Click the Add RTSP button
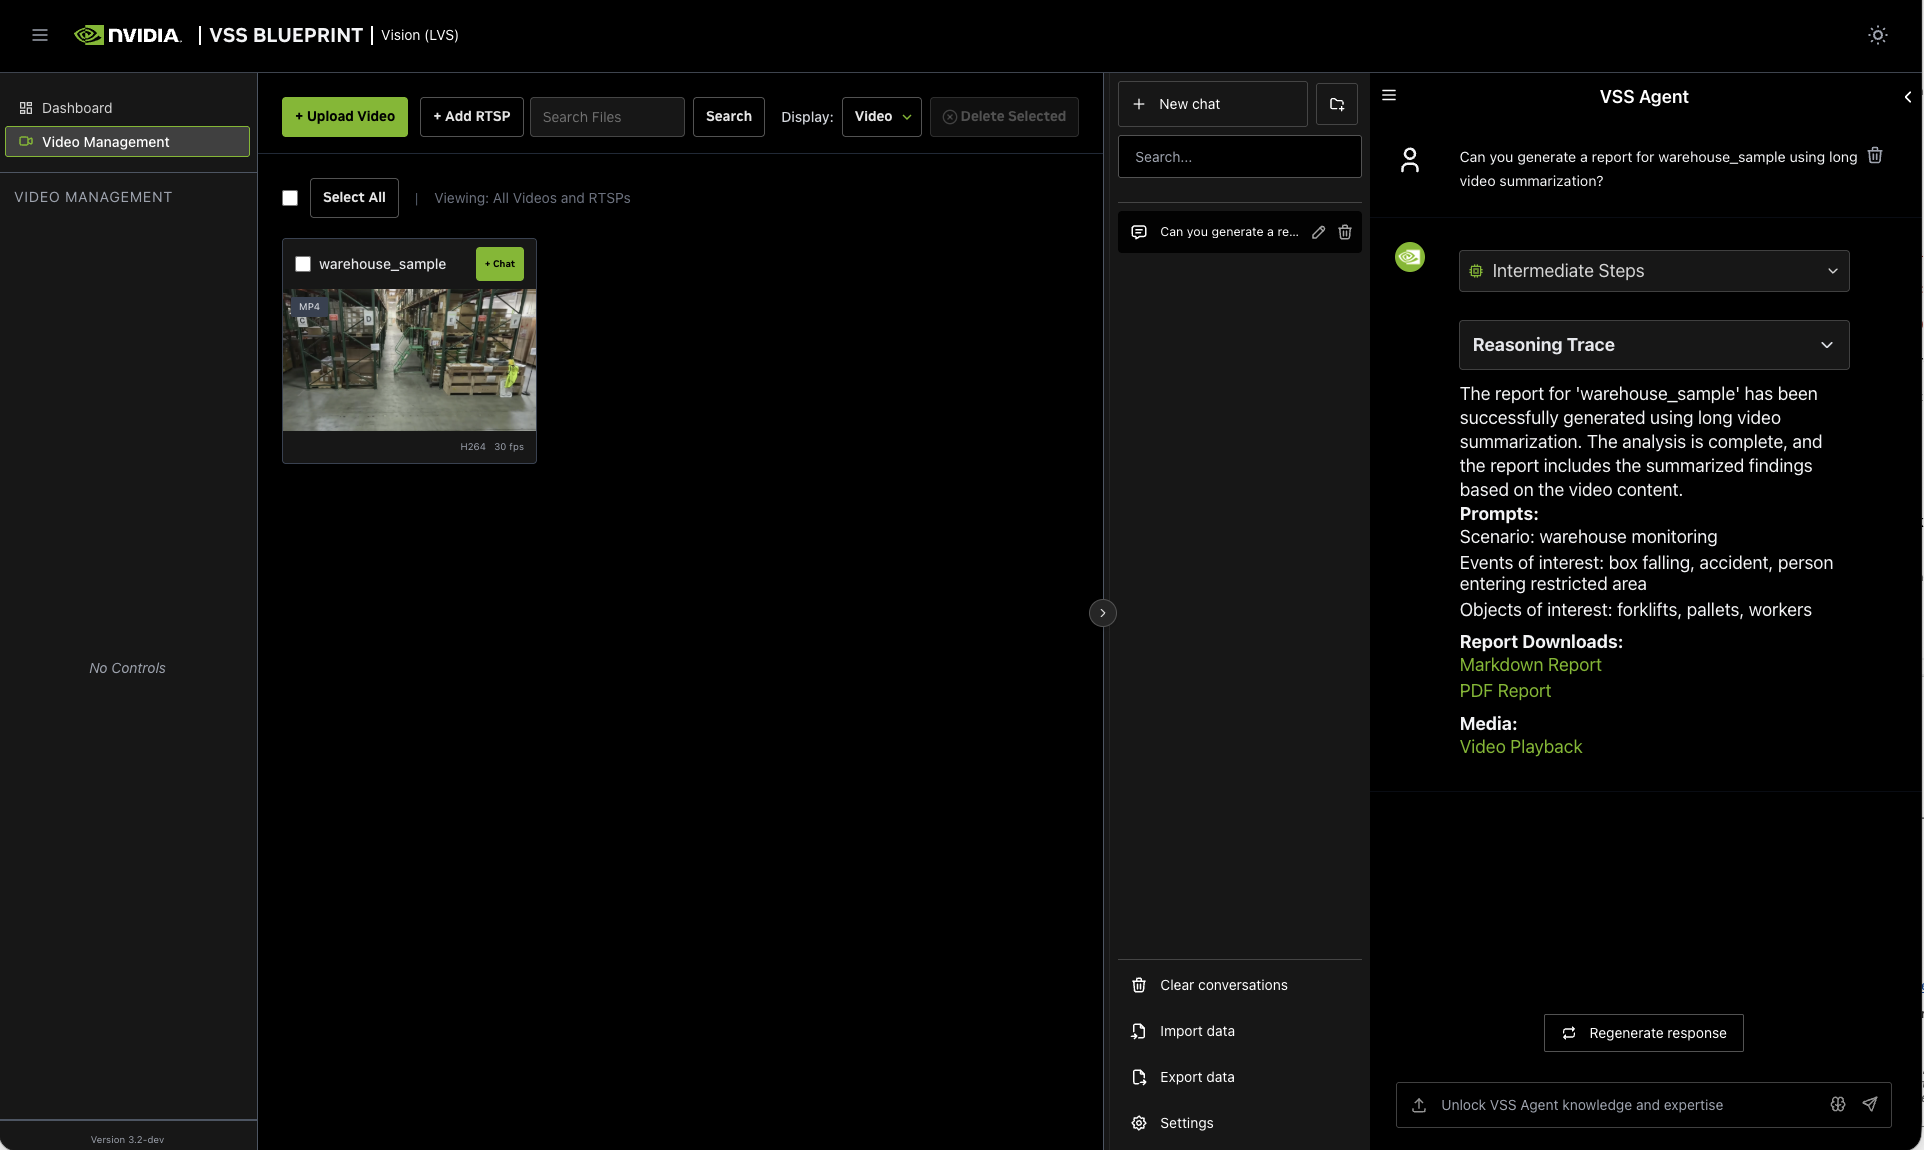 point(472,117)
